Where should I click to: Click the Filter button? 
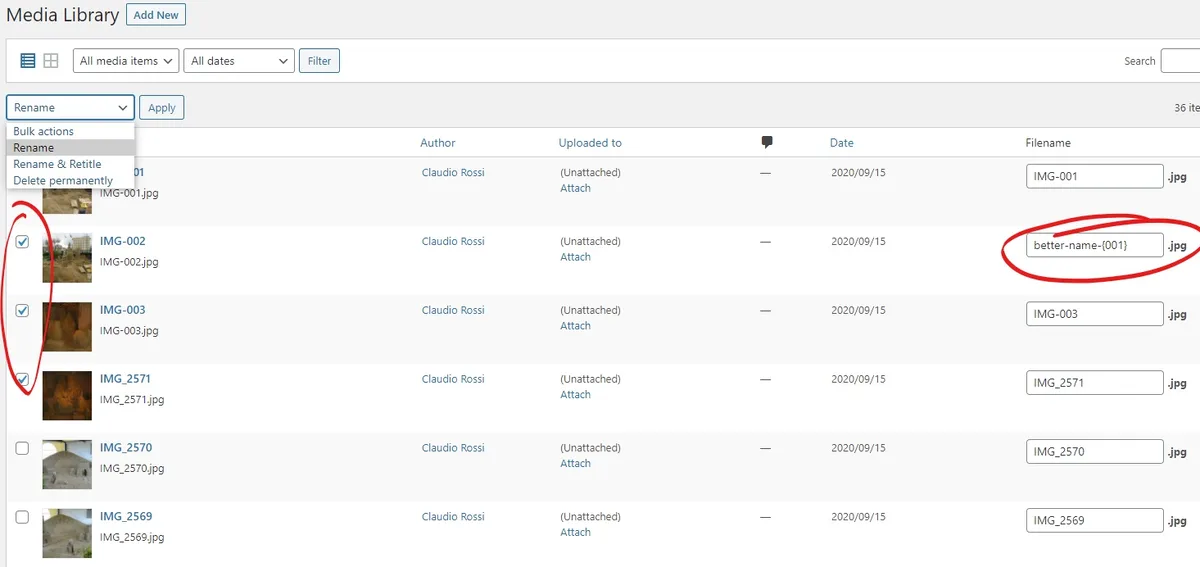pyautogui.click(x=320, y=61)
